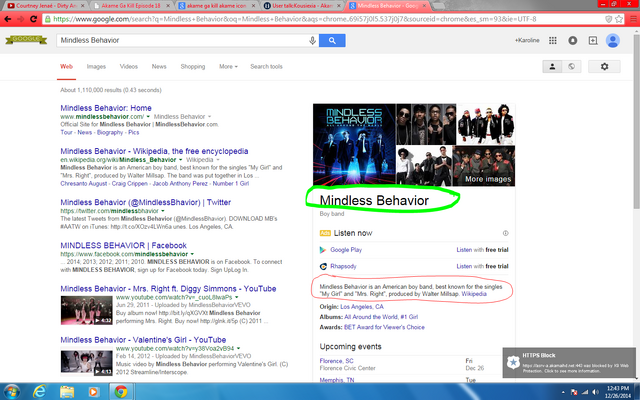This screenshot has height=400, width=640.
Task: Open File Explorer from taskbar
Action: tap(67, 392)
